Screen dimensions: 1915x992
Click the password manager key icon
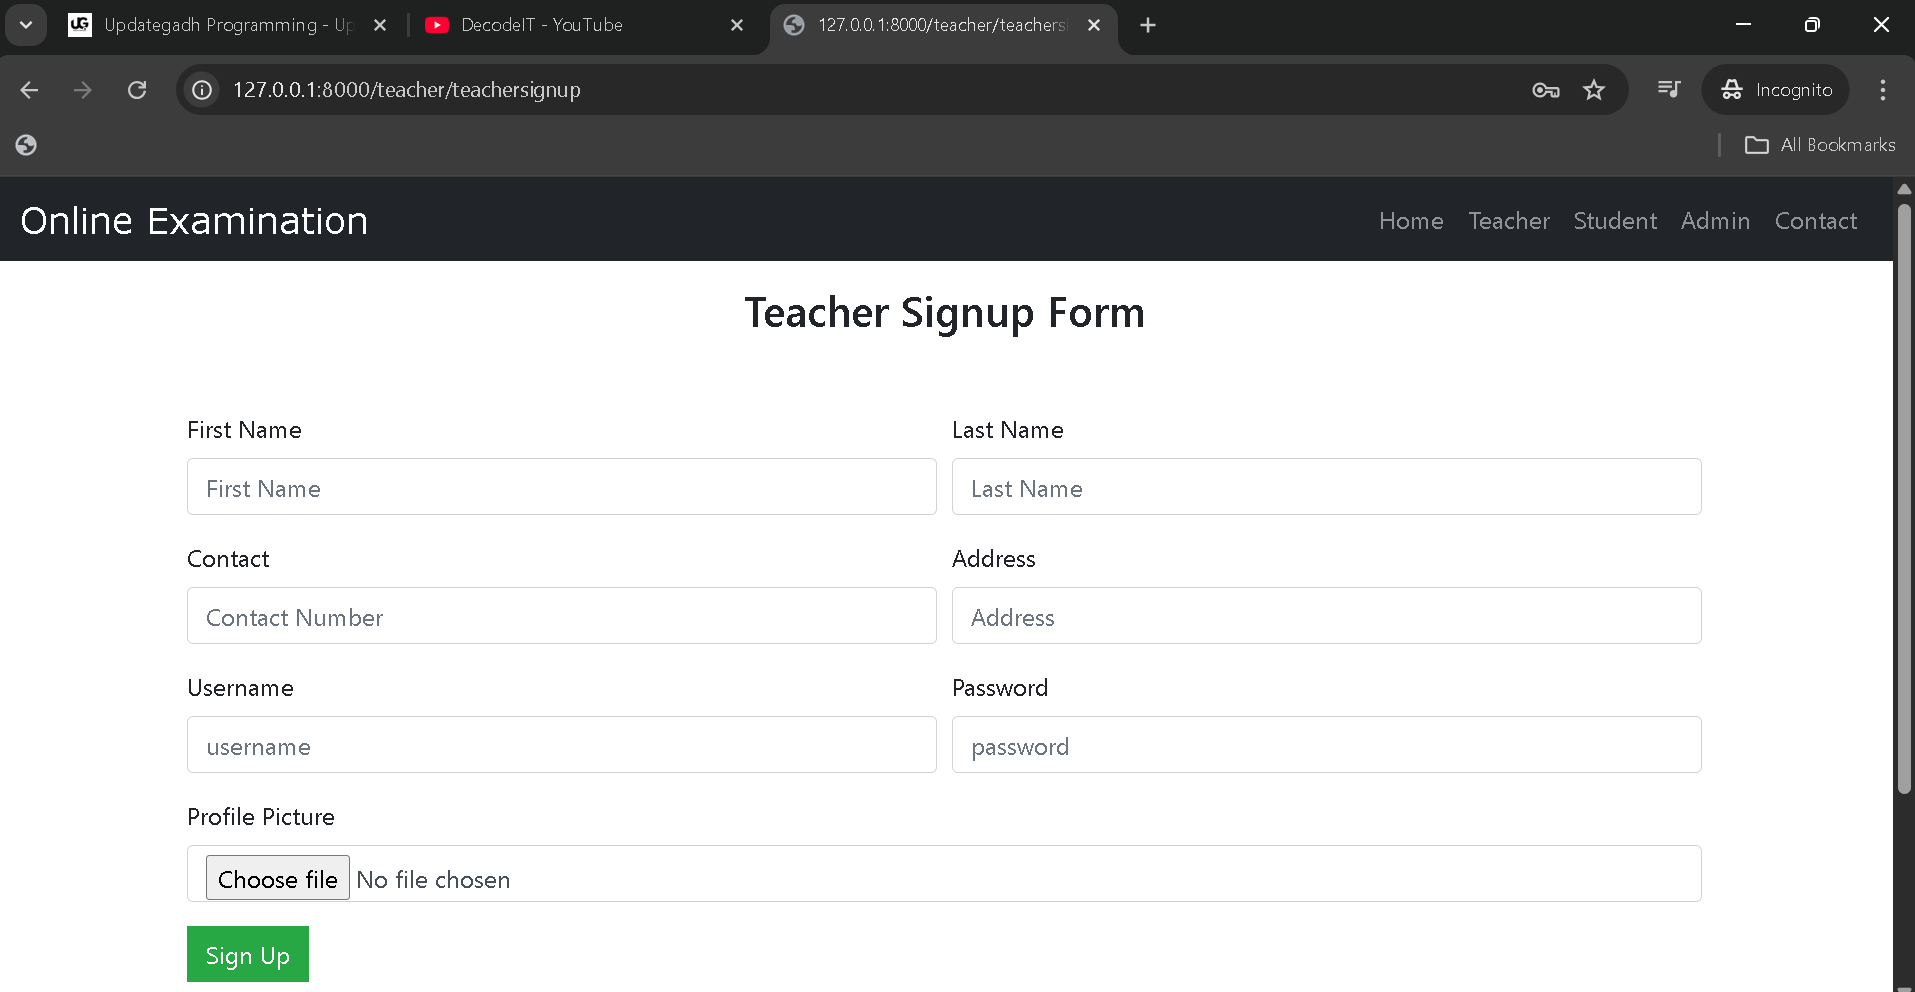point(1545,90)
